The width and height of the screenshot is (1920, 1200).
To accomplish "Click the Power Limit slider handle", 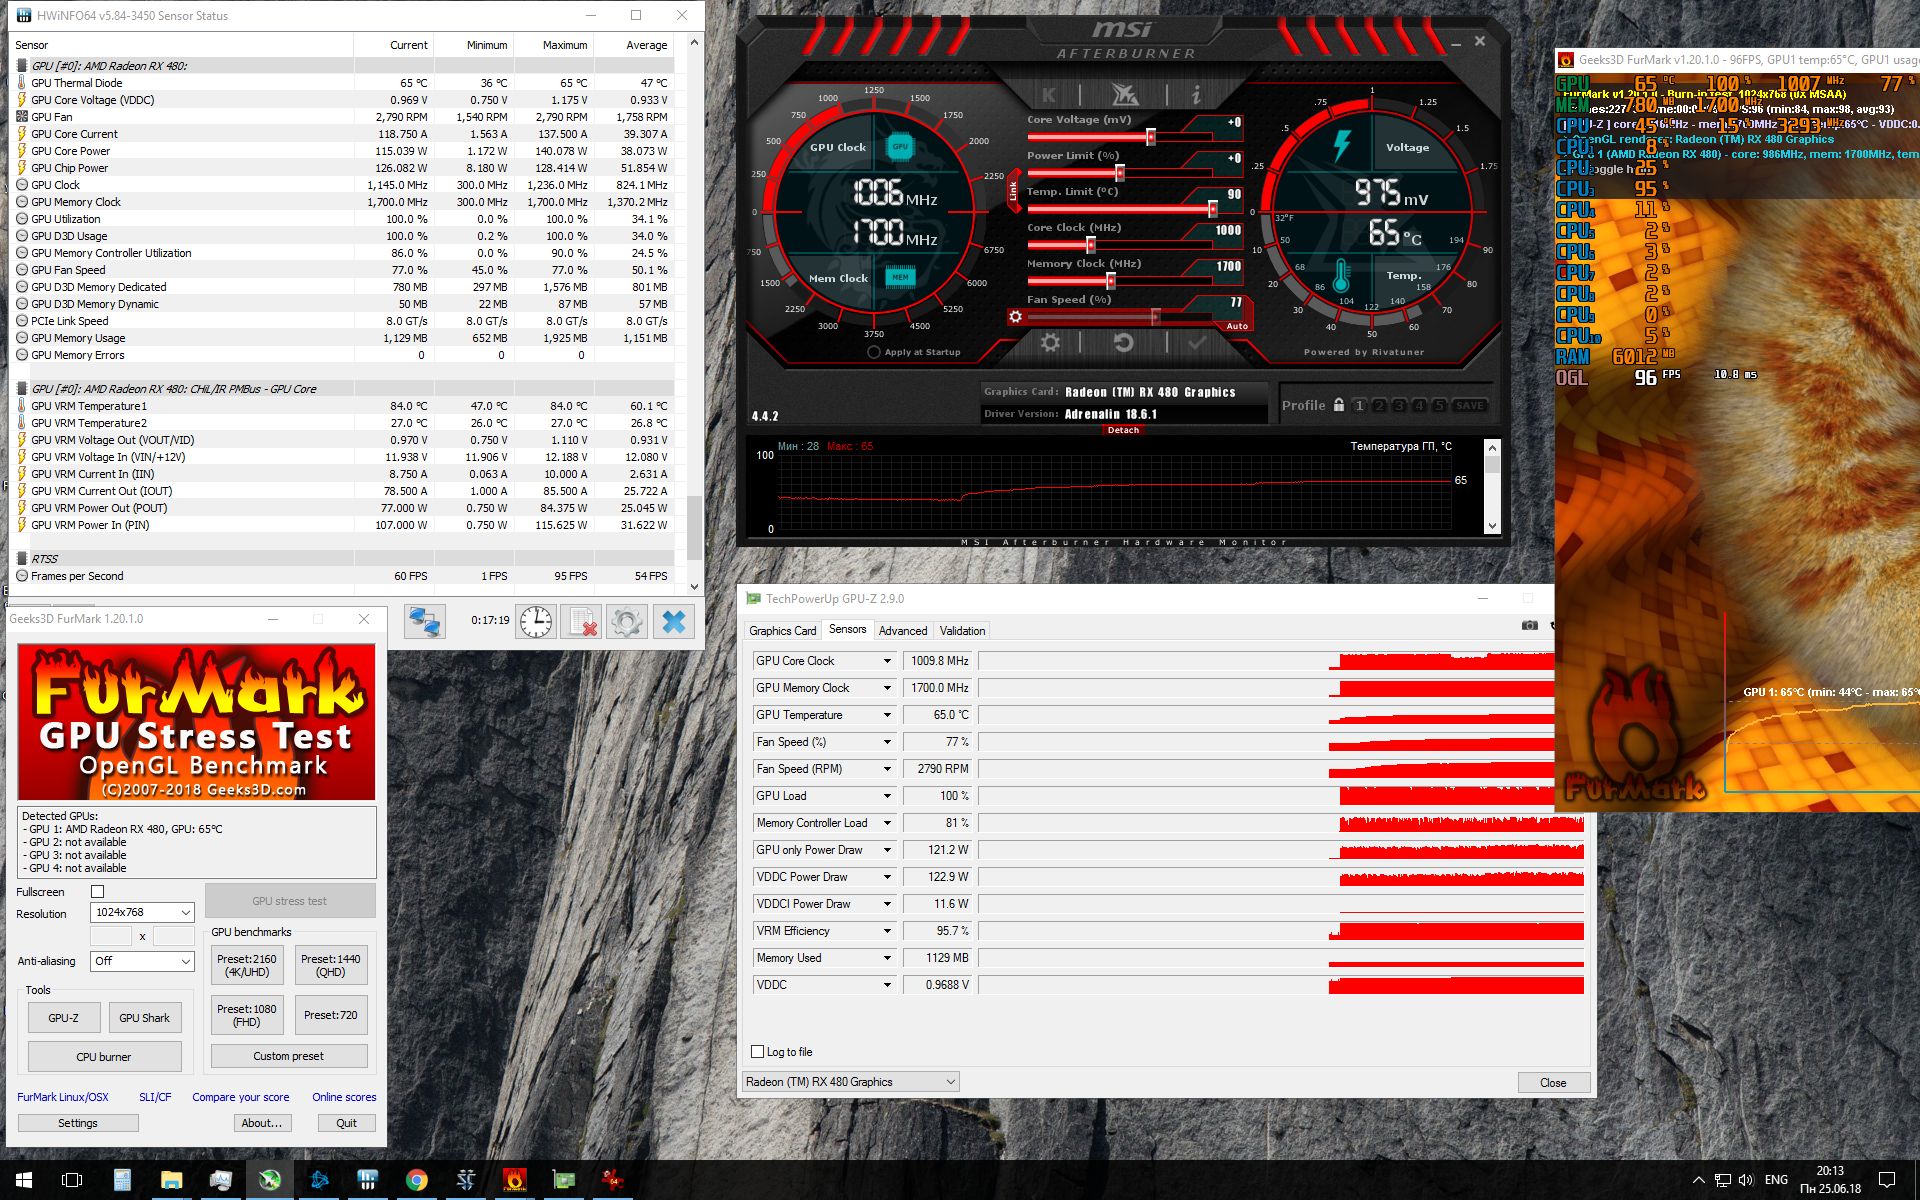I will 1120,173.
